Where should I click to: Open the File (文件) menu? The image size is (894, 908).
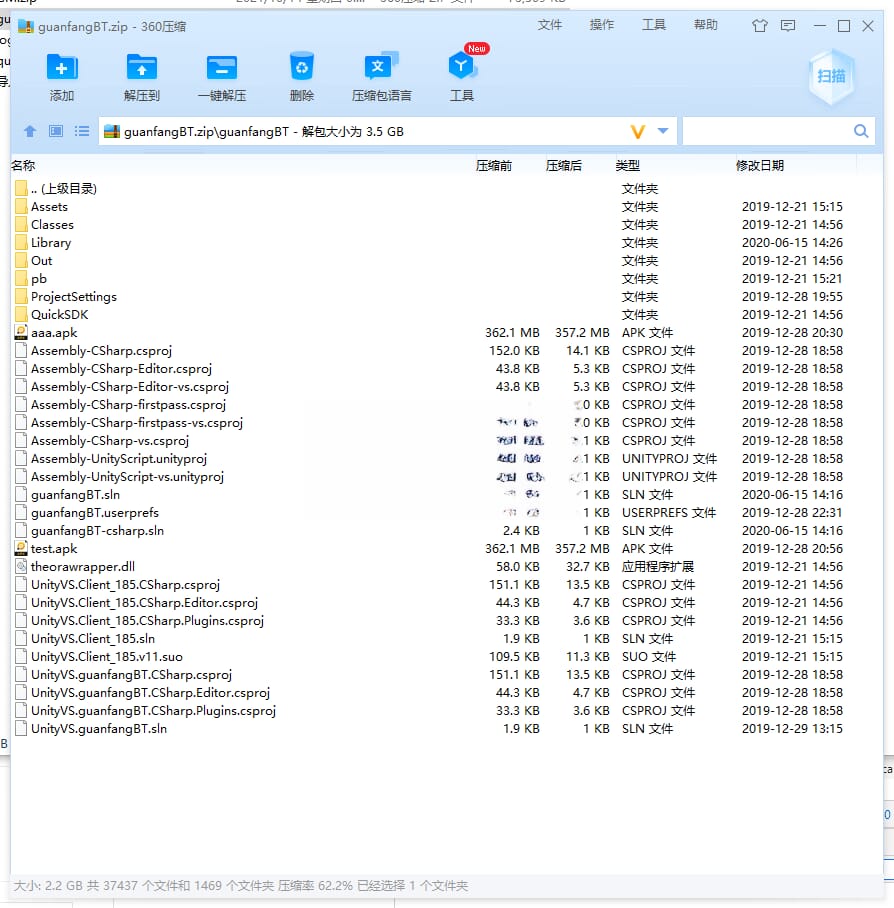549,25
